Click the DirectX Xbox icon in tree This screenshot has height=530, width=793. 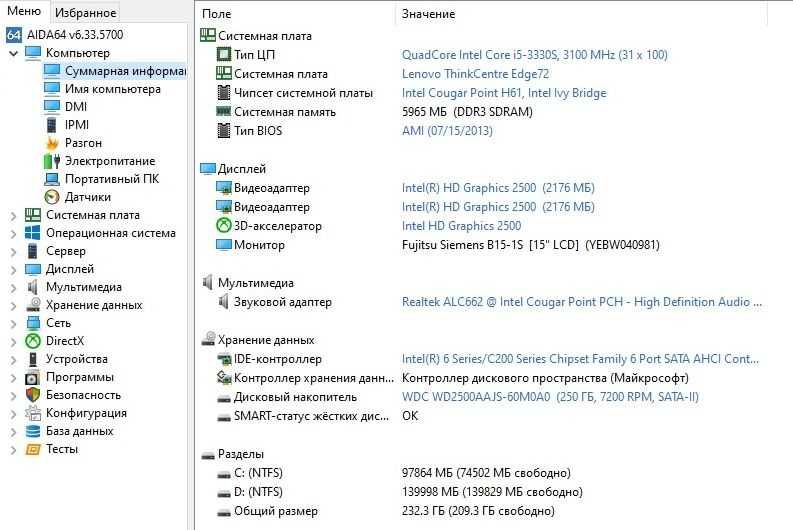coord(33,341)
